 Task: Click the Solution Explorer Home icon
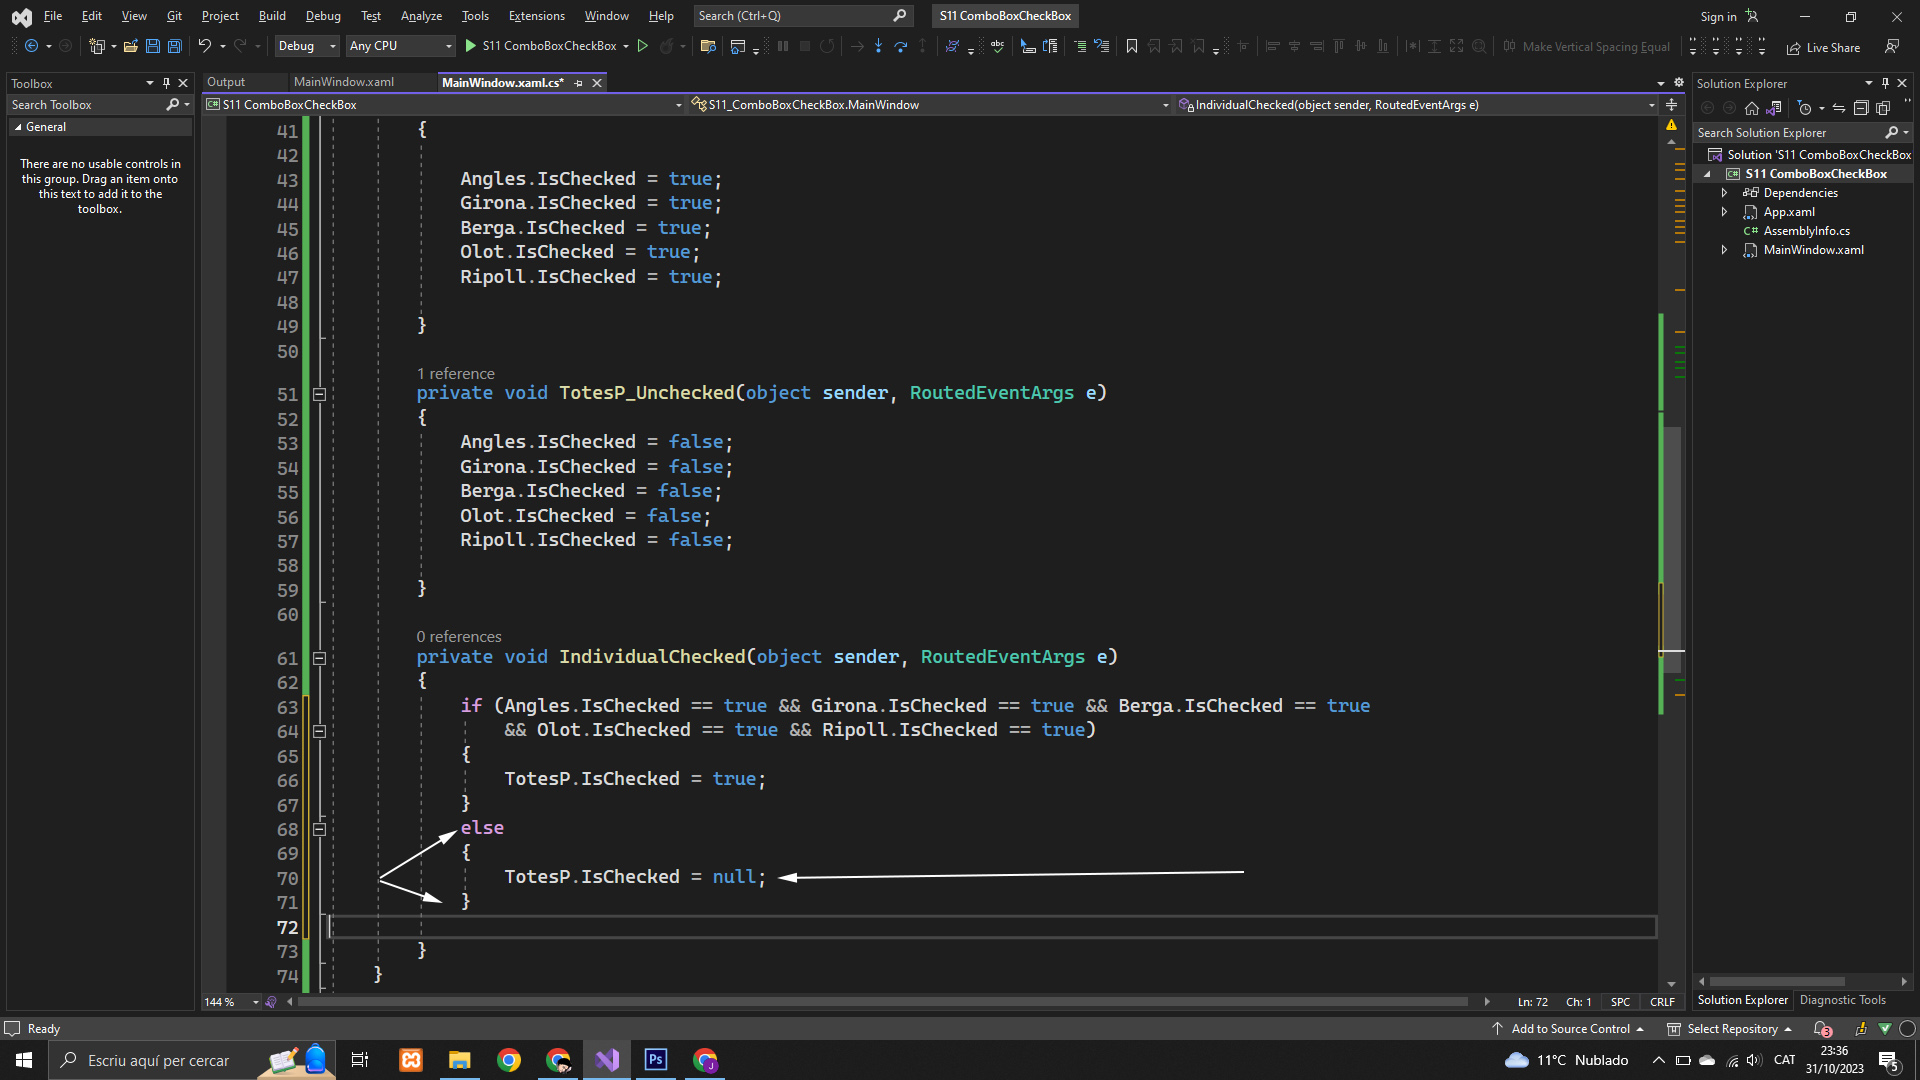(1751, 108)
